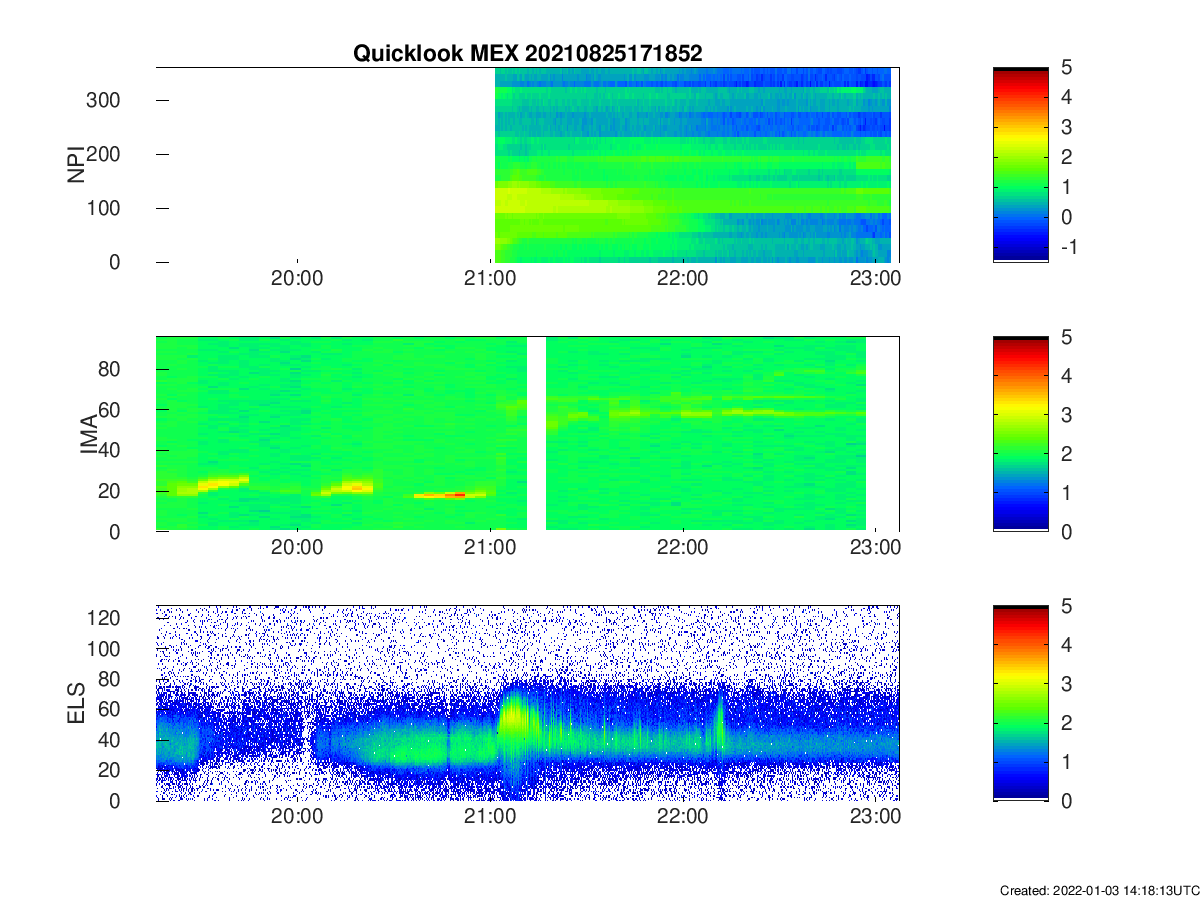This screenshot has width=1200, height=900.
Task: Click "23:00" on the ELS time axis
Action: (x=876, y=818)
